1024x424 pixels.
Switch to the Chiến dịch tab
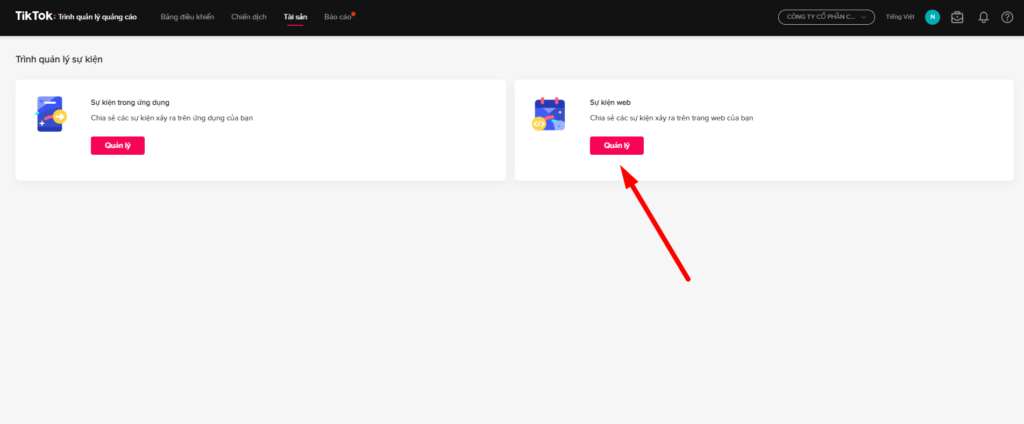point(248,17)
